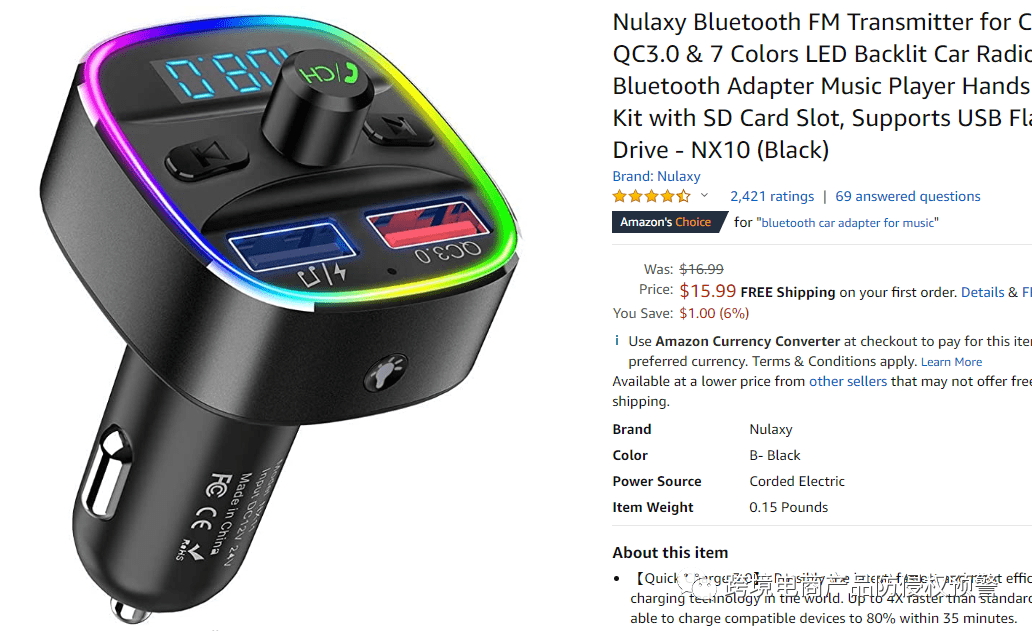The height and width of the screenshot is (631, 1032).
Task: Open "bluetooth car adapter for music" search link
Action: pos(847,223)
